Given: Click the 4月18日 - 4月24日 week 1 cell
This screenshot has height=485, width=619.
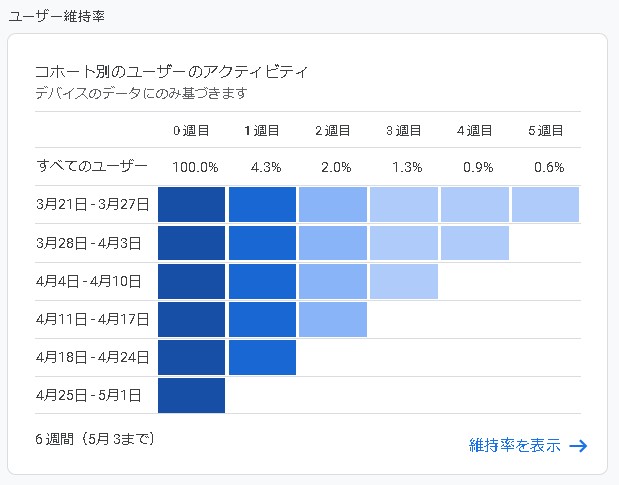Looking at the screenshot, I should (262, 357).
